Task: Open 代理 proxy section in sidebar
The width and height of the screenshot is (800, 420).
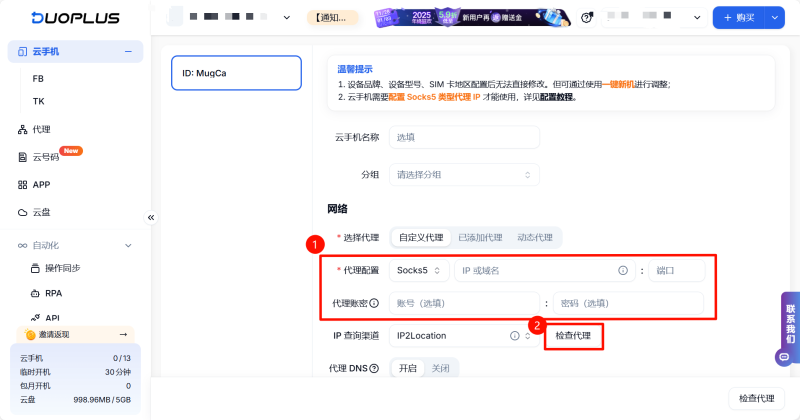Action: pyautogui.click(x=41, y=129)
